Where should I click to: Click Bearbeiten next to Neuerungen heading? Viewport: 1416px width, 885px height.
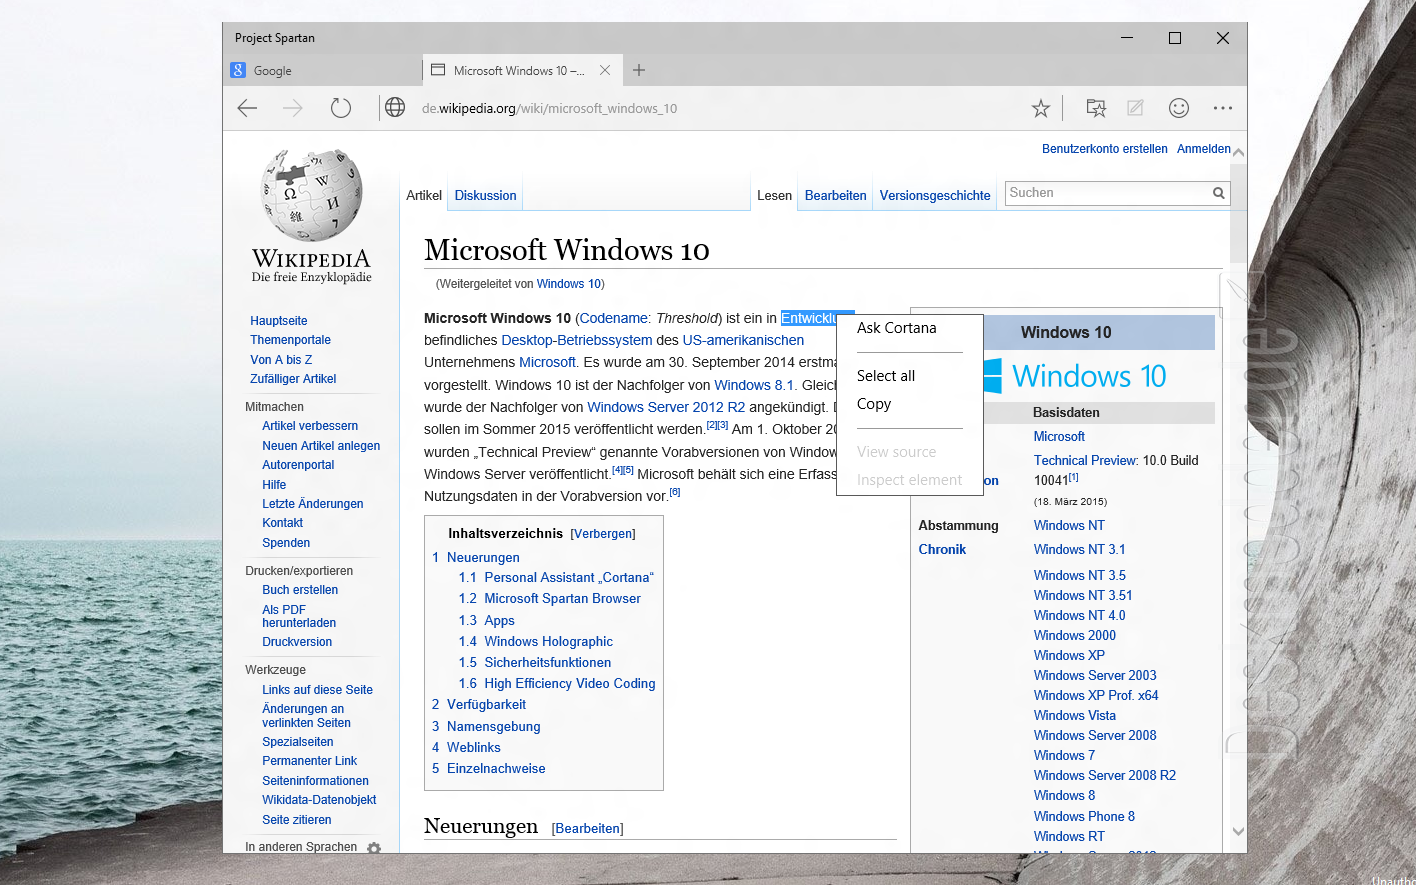click(588, 828)
